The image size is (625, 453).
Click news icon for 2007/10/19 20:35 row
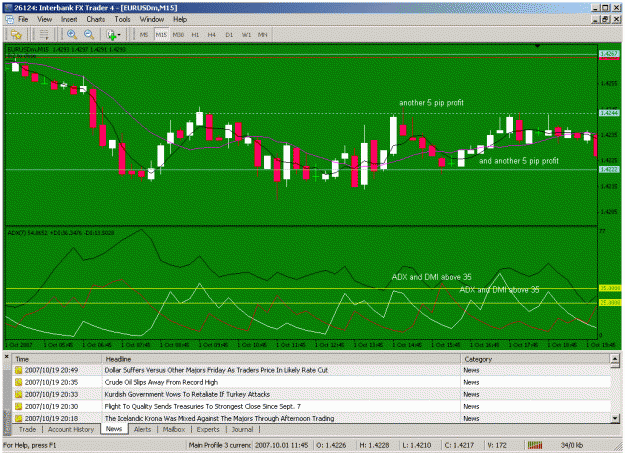(18, 382)
